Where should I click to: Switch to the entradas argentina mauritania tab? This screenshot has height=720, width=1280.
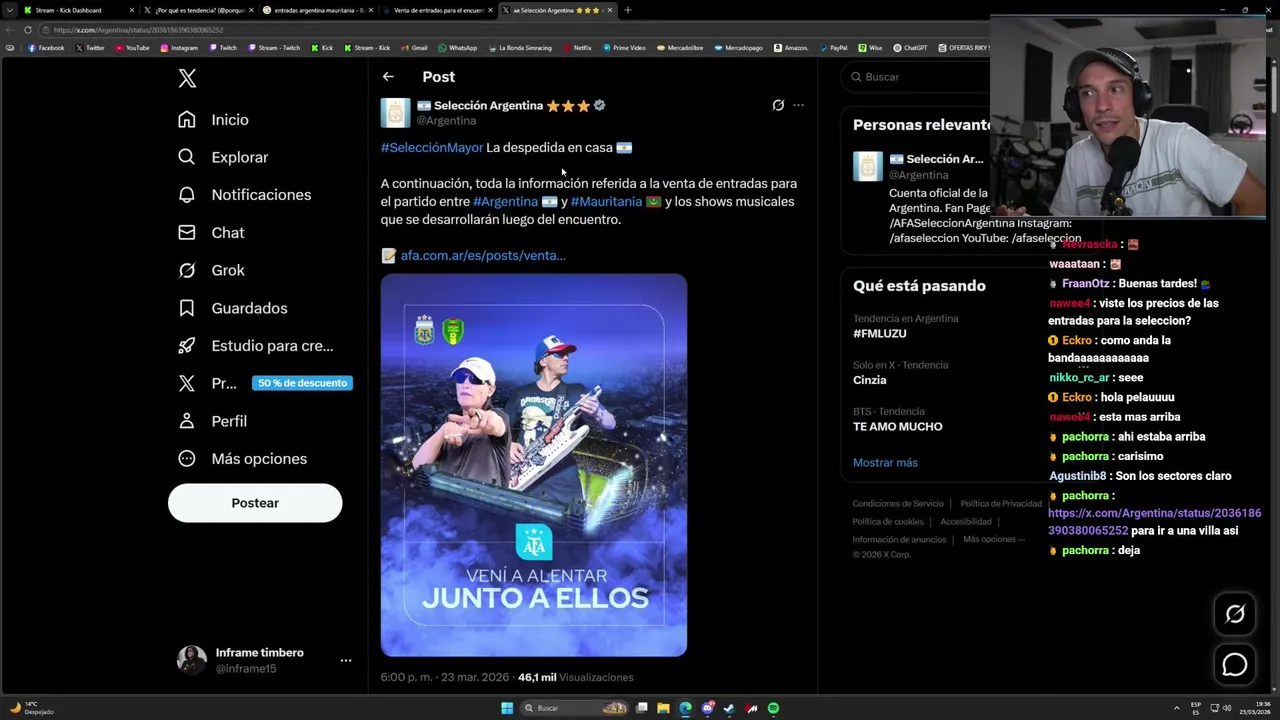[x=317, y=10]
